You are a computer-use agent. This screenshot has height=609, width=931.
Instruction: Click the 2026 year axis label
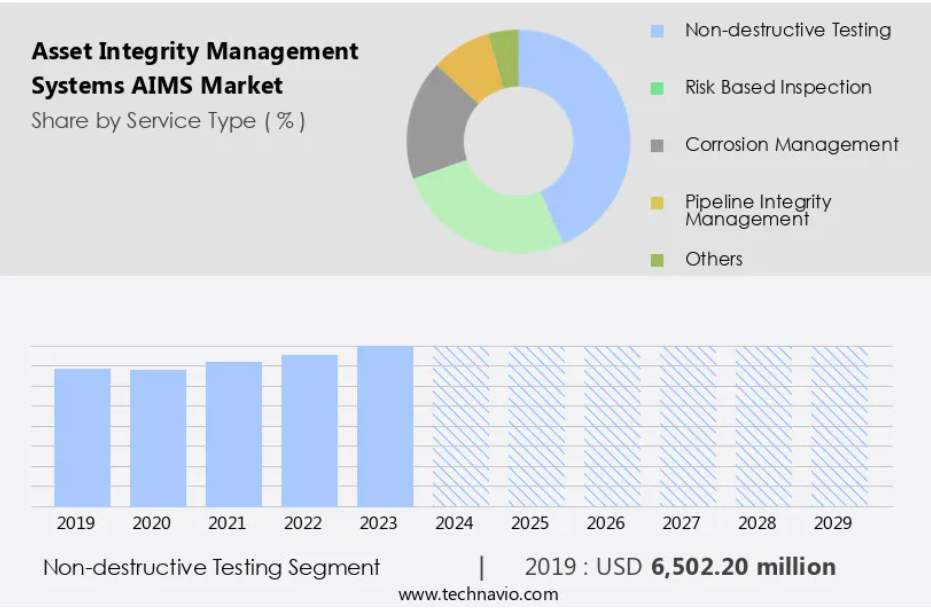(x=606, y=523)
